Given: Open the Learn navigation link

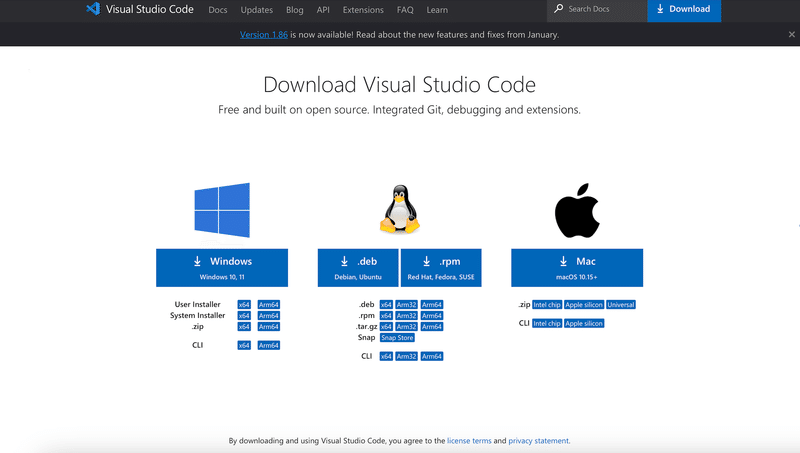Looking at the screenshot, I should click(x=437, y=10).
